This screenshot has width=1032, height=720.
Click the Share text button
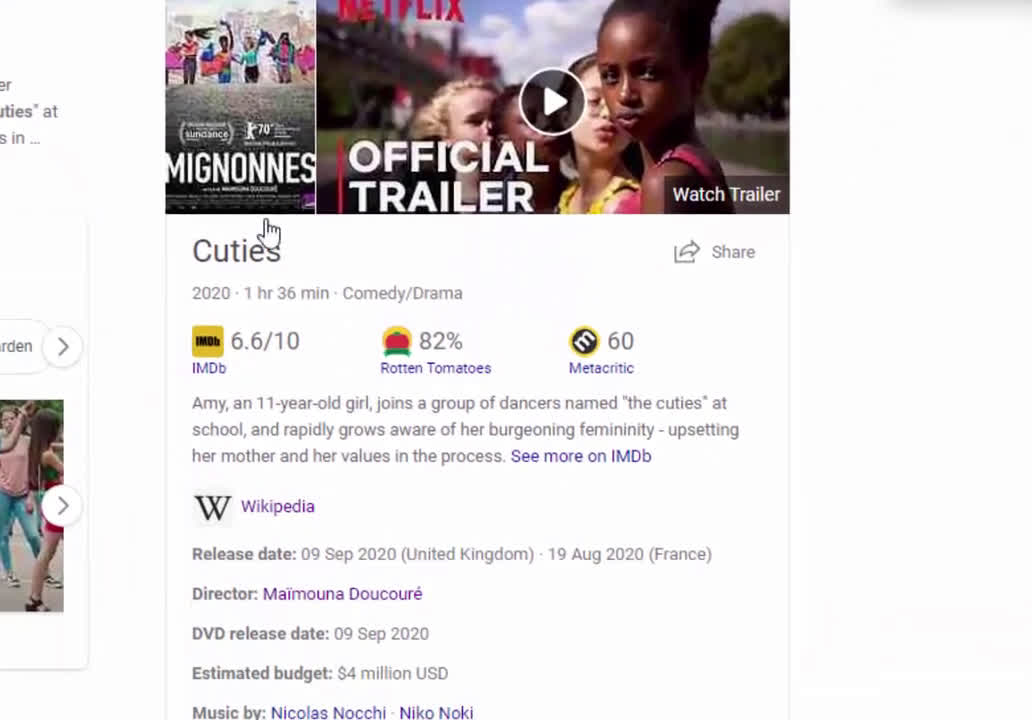pos(733,252)
